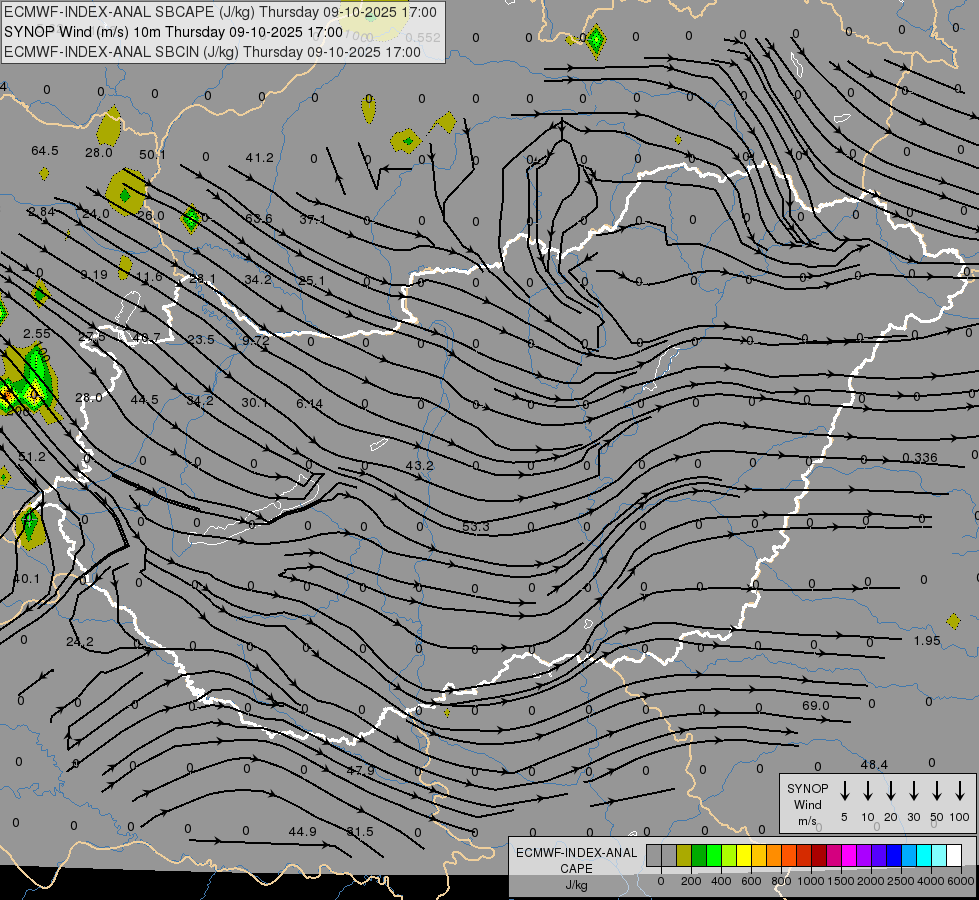Click the 44.5 value on the map
This screenshot has width=979, height=900.
[x=144, y=399]
